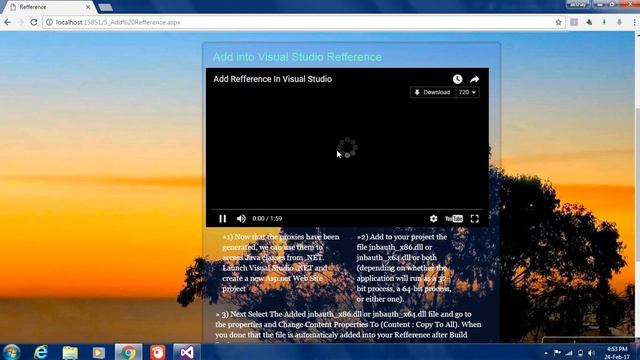Click the video title 'Add Refference In Visual Studio'
The width and height of the screenshot is (640, 360).
(x=273, y=79)
